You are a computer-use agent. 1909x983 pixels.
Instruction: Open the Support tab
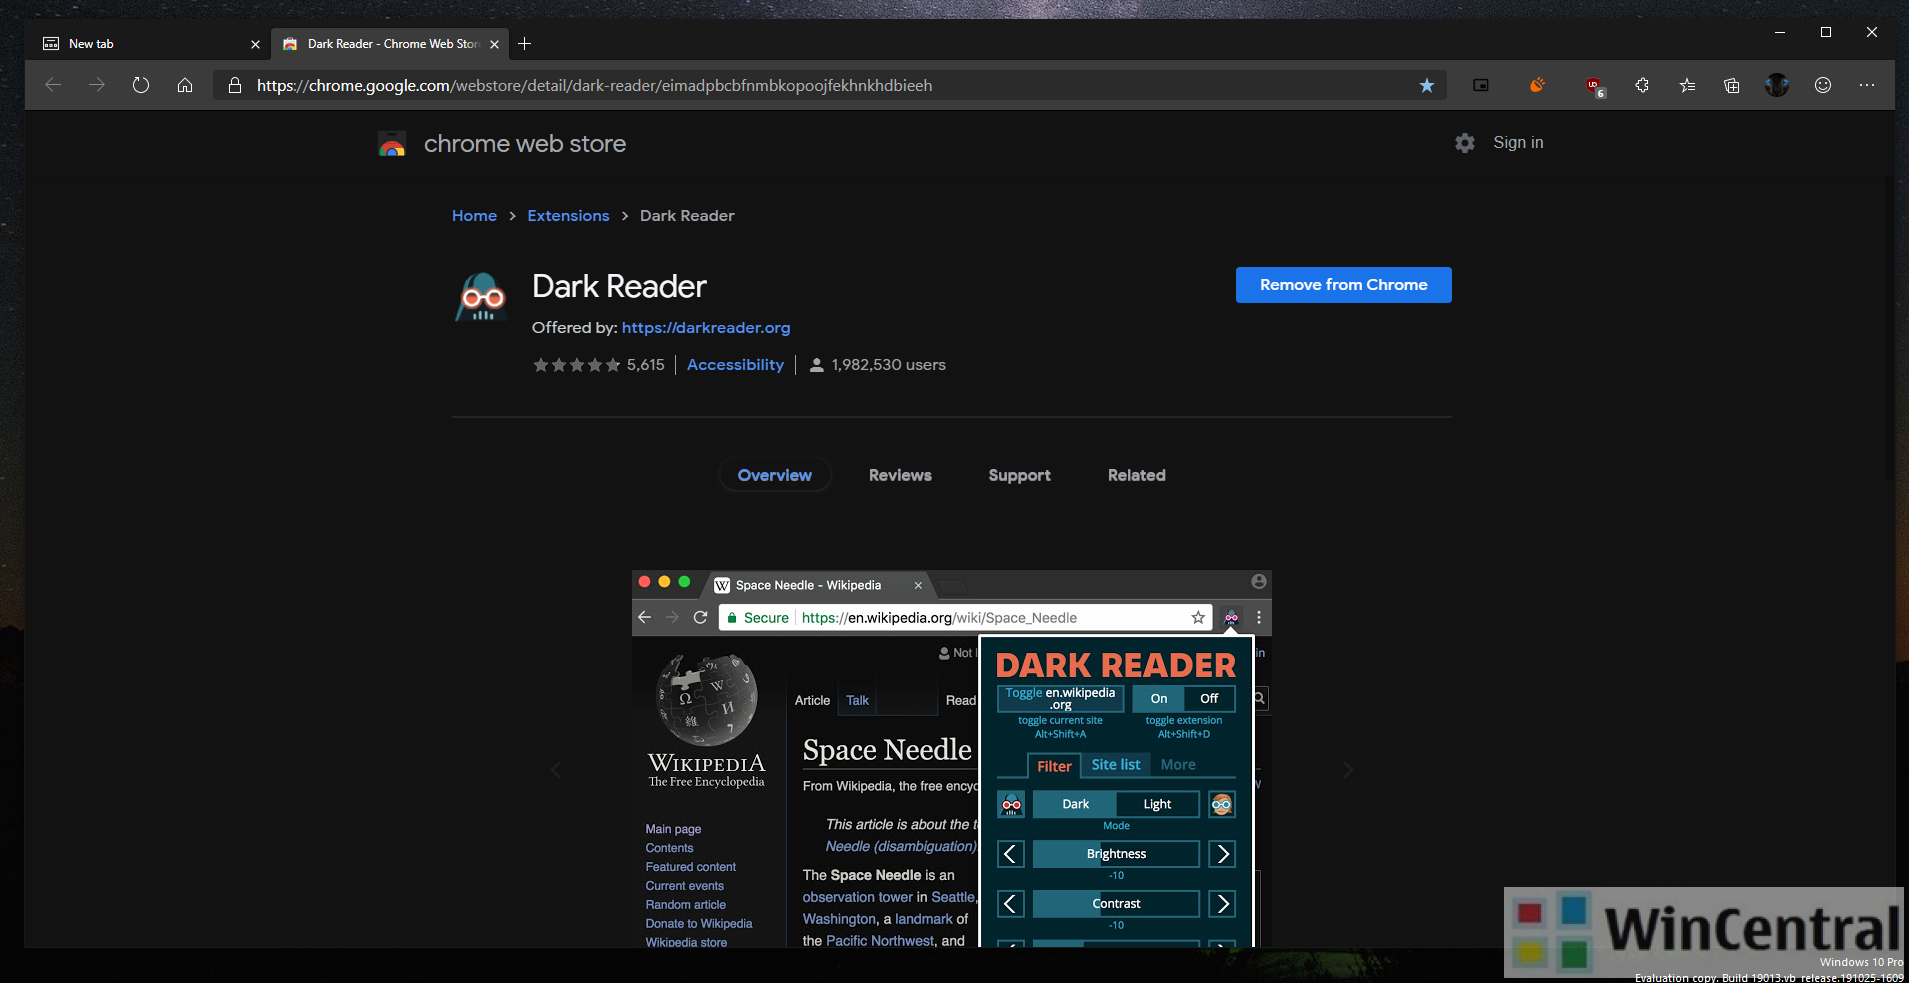(x=1019, y=476)
